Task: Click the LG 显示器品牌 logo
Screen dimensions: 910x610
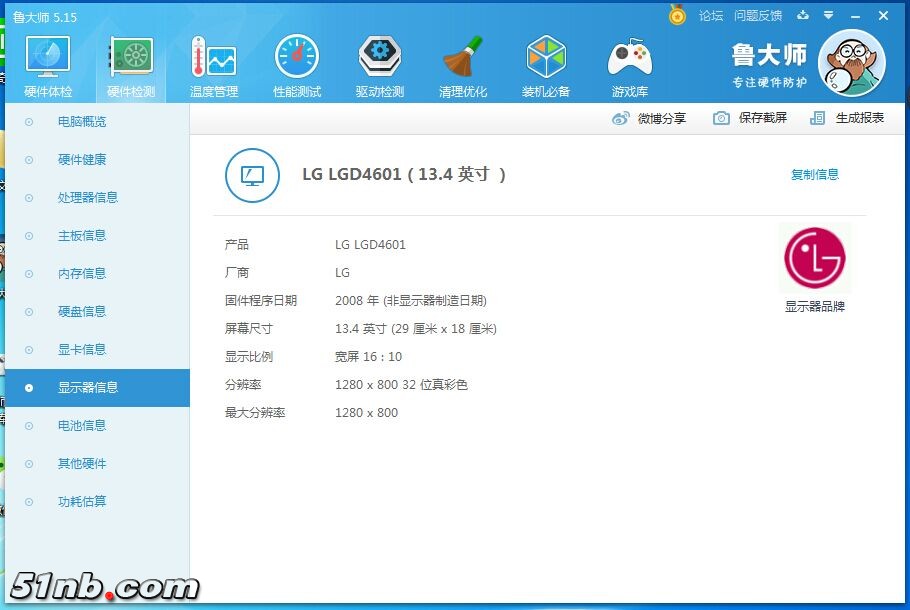Action: pos(817,257)
